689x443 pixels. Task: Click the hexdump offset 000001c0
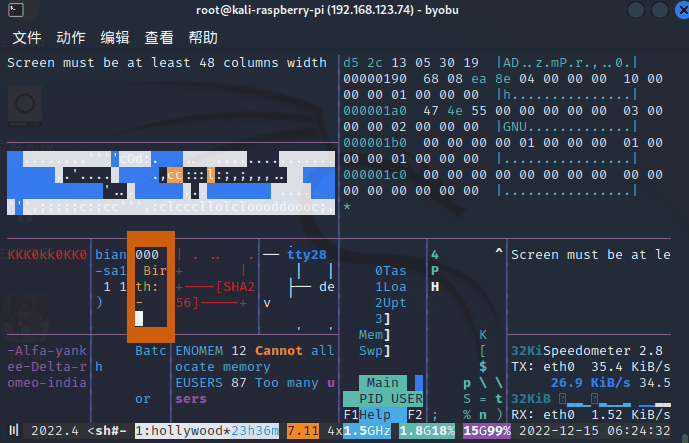click(x=375, y=175)
